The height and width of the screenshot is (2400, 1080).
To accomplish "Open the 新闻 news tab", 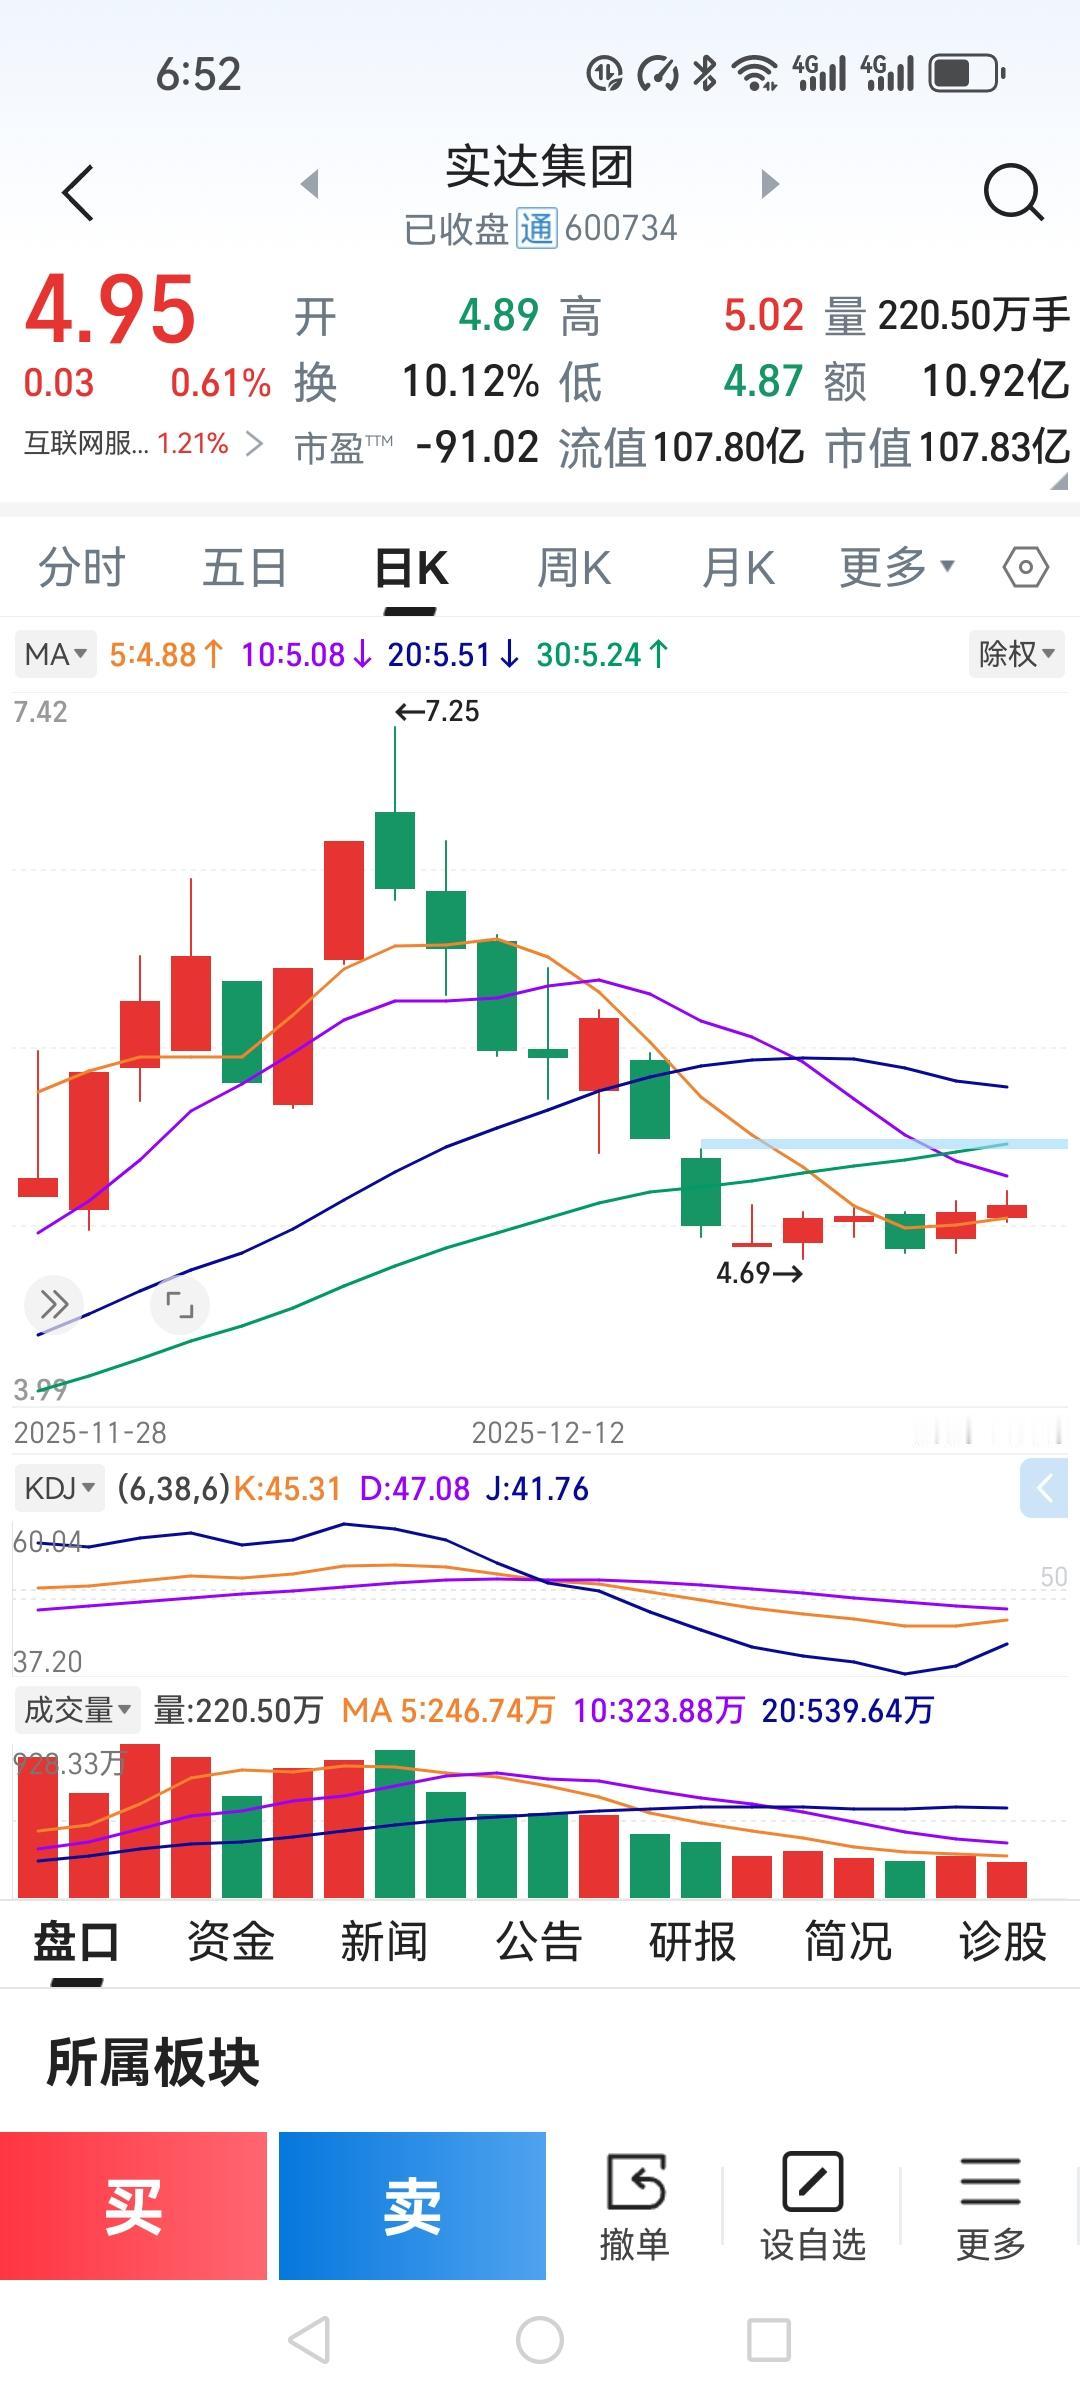I will coord(384,1942).
